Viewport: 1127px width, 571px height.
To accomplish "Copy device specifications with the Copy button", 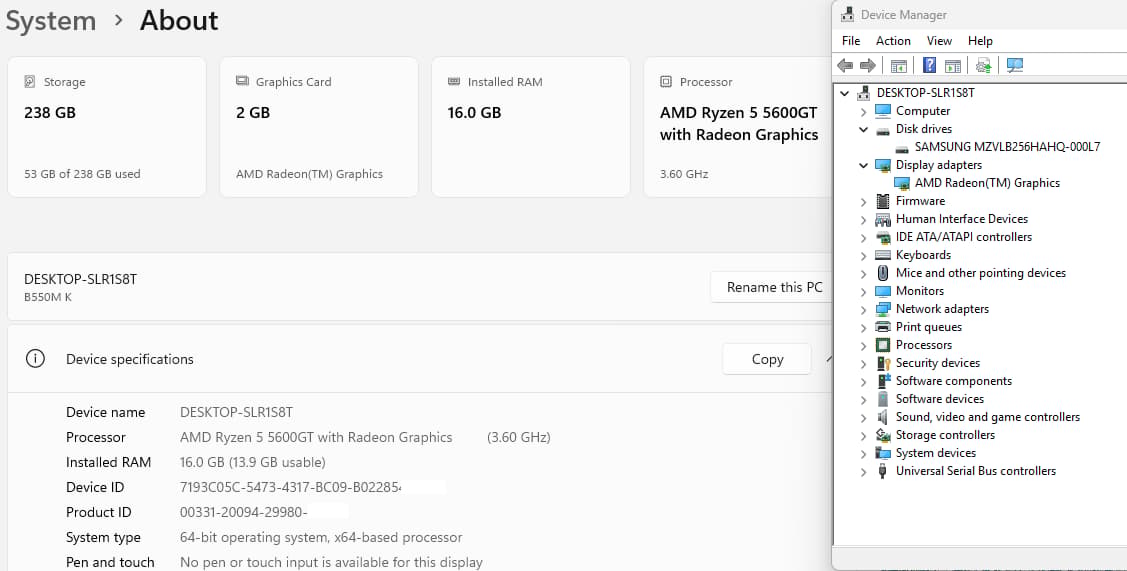I will [767, 359].
